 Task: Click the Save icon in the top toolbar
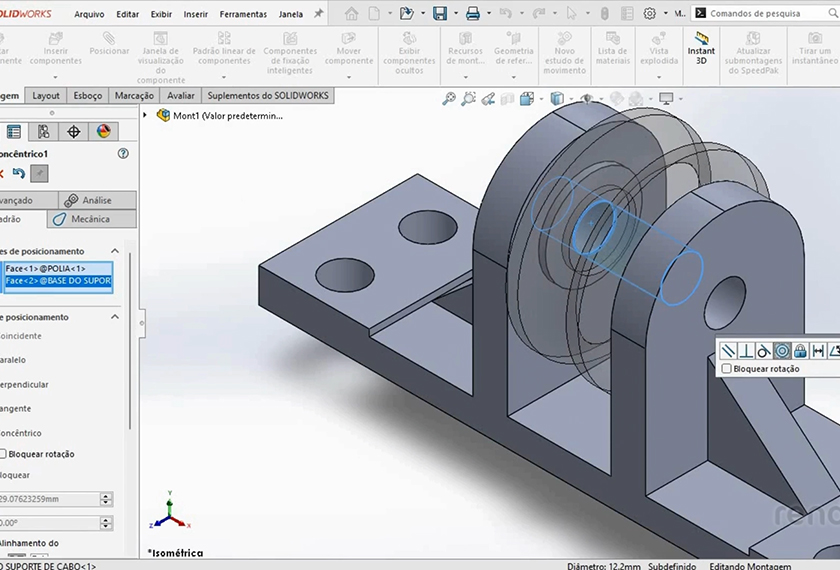(439, 14)
